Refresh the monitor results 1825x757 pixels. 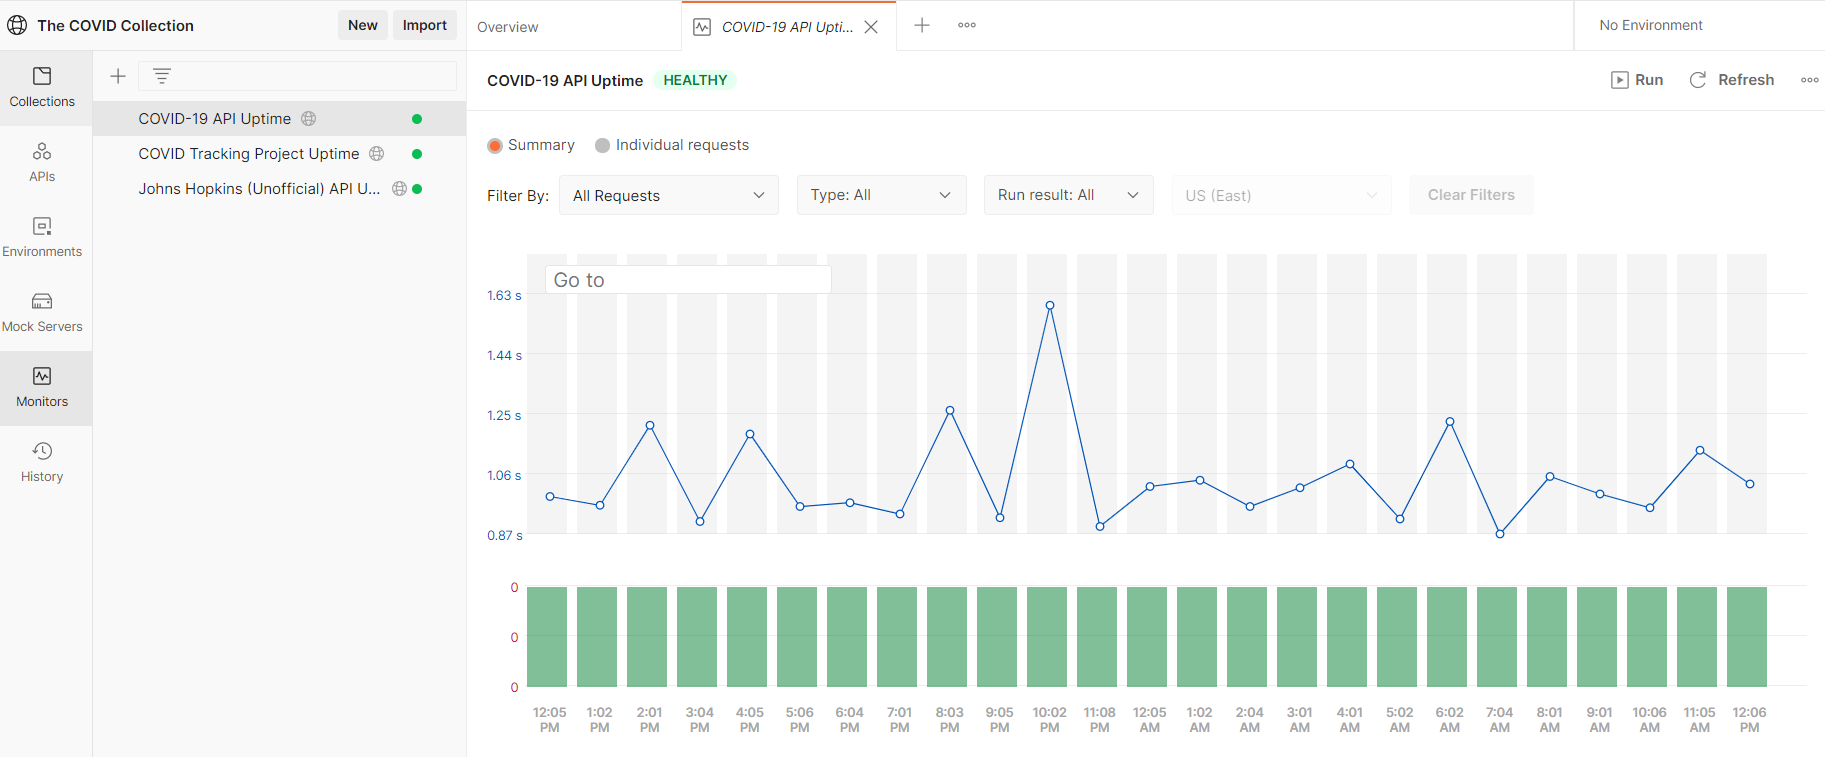click(1732, 80)
